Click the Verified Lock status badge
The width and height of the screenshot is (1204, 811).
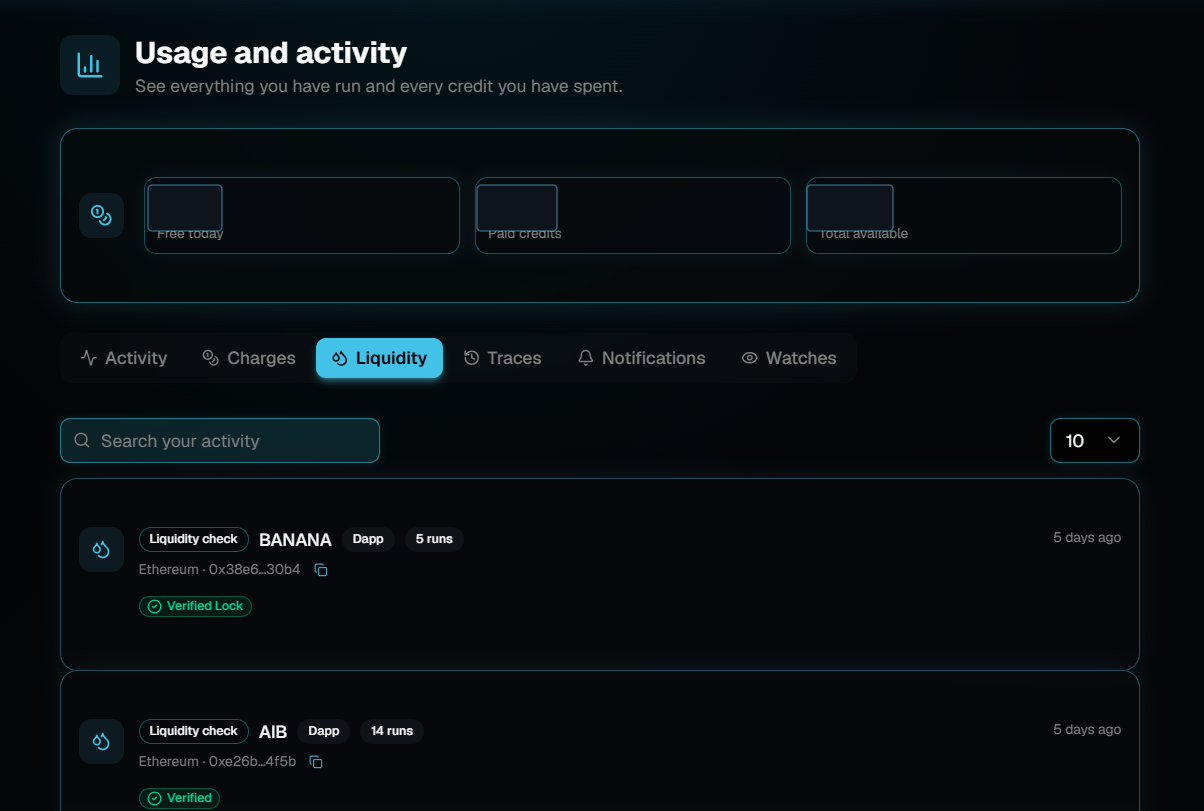coord(195,606)
